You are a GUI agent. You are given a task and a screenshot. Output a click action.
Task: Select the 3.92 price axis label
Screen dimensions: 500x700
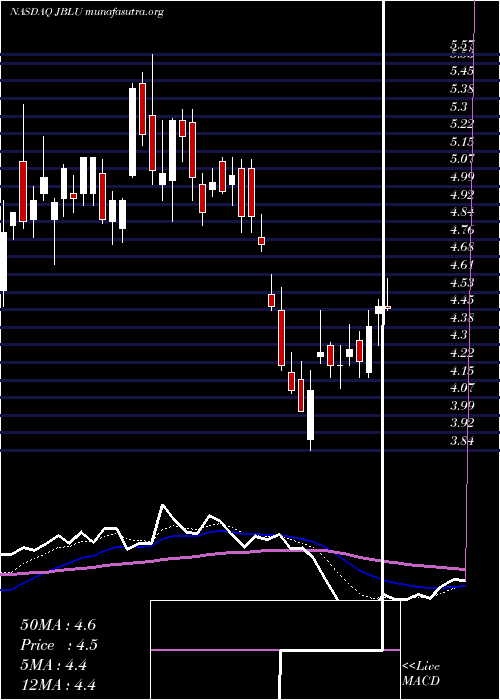click(462, 423)
